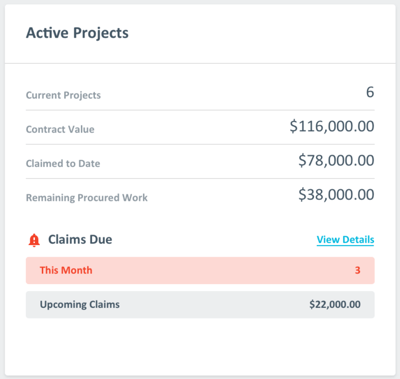Click the Contract Value label
400x379 pixels.
click(x=60, y=129)
